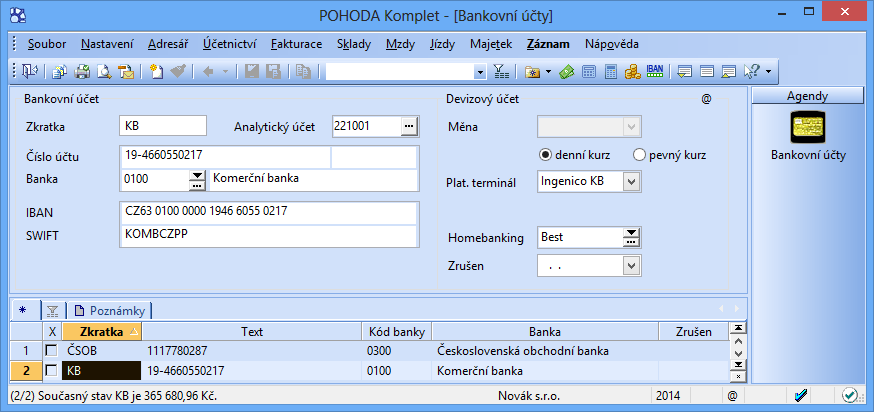Open the Záznam menu
The image size is (874, 412).
[548, 44]
